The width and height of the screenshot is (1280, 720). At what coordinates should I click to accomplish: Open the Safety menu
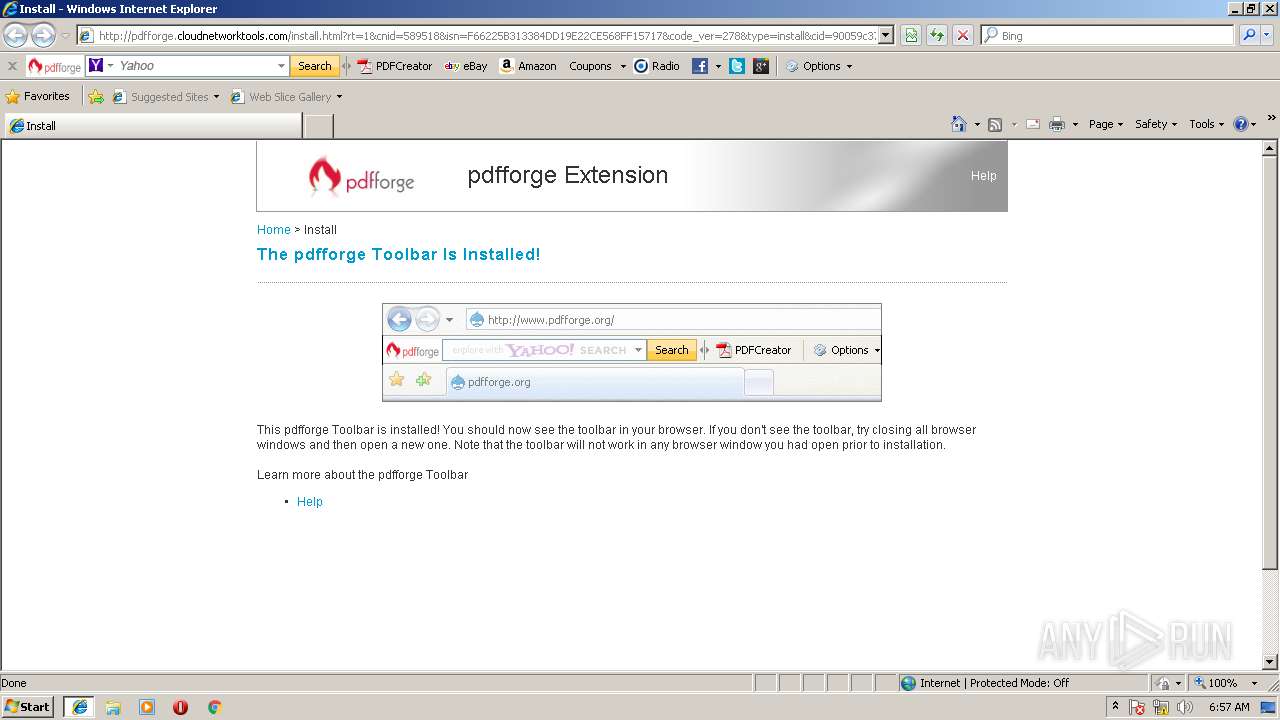pyautogui.click(x=1156, y=124)
